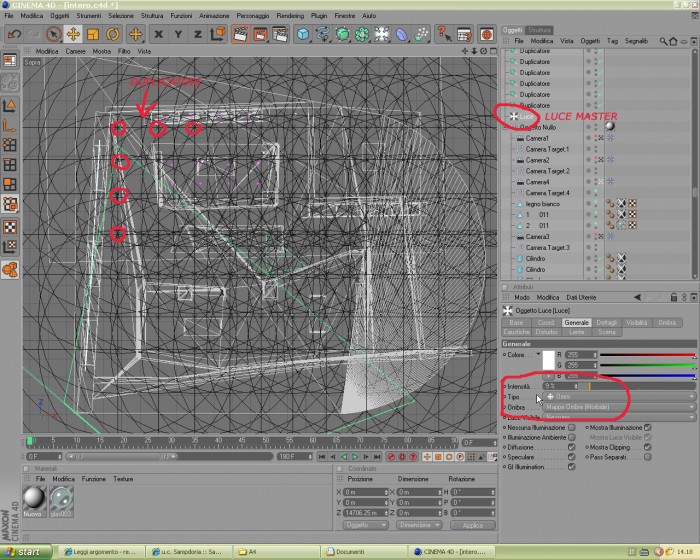Switch to the Dettagli tab

tap(607, 322)
